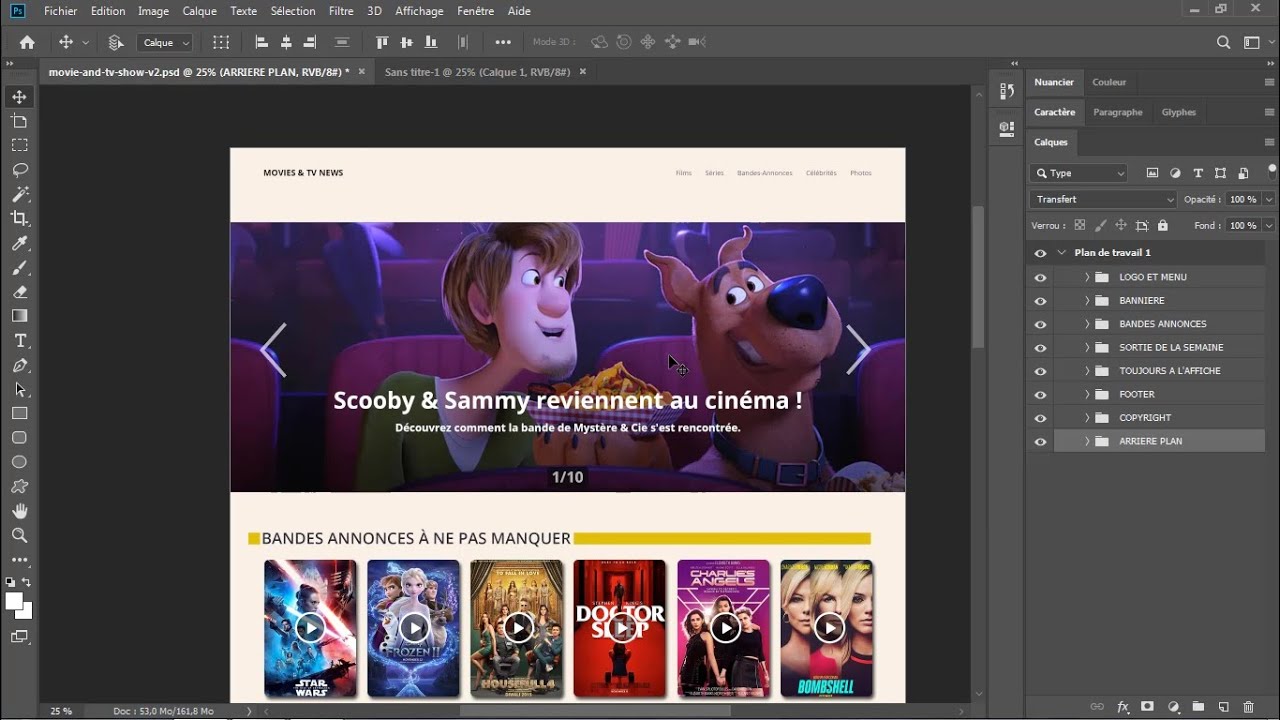Select the Ellipse tool
Screen dimensions: 1280x720
pyautogui.click(x=19, y=462)
